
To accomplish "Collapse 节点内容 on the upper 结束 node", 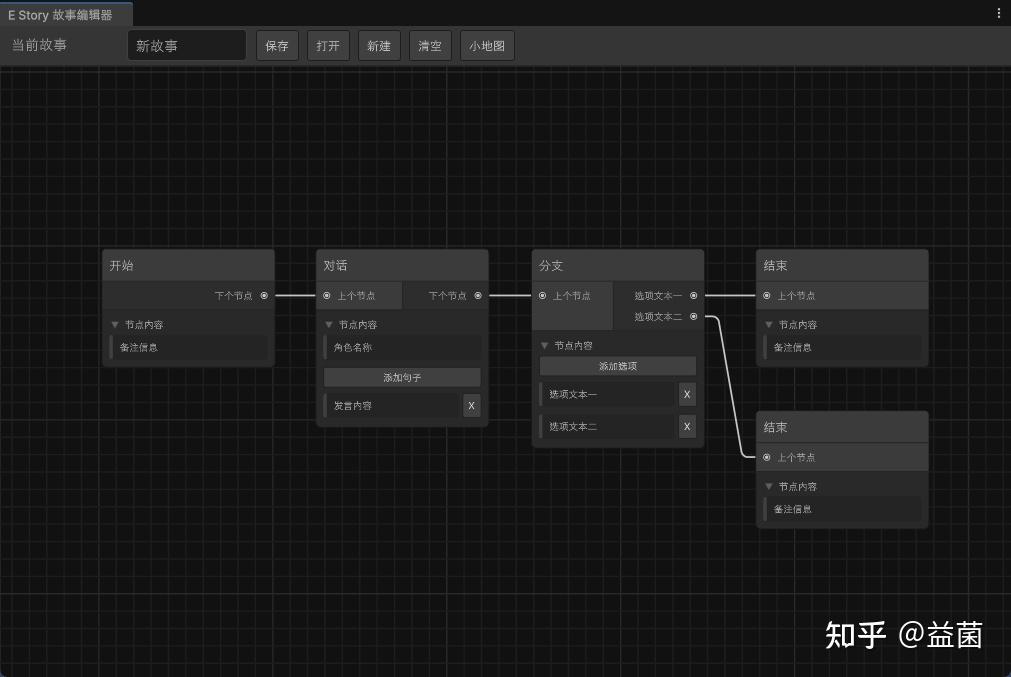I will tap(767, 324).
